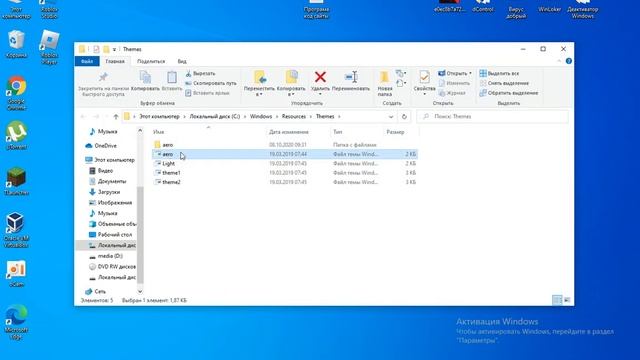Click Выделить все (Select all)
The width and height of the screenshot is (640, 360).
(x=499, y=73)
